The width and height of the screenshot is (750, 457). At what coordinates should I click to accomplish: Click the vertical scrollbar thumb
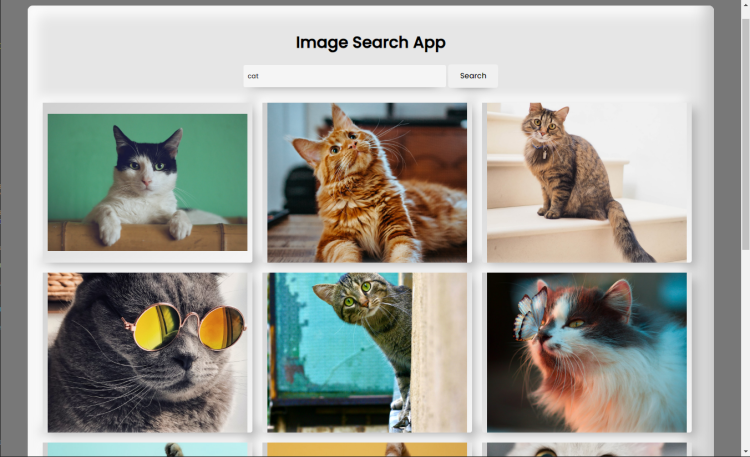pos(744,120)
